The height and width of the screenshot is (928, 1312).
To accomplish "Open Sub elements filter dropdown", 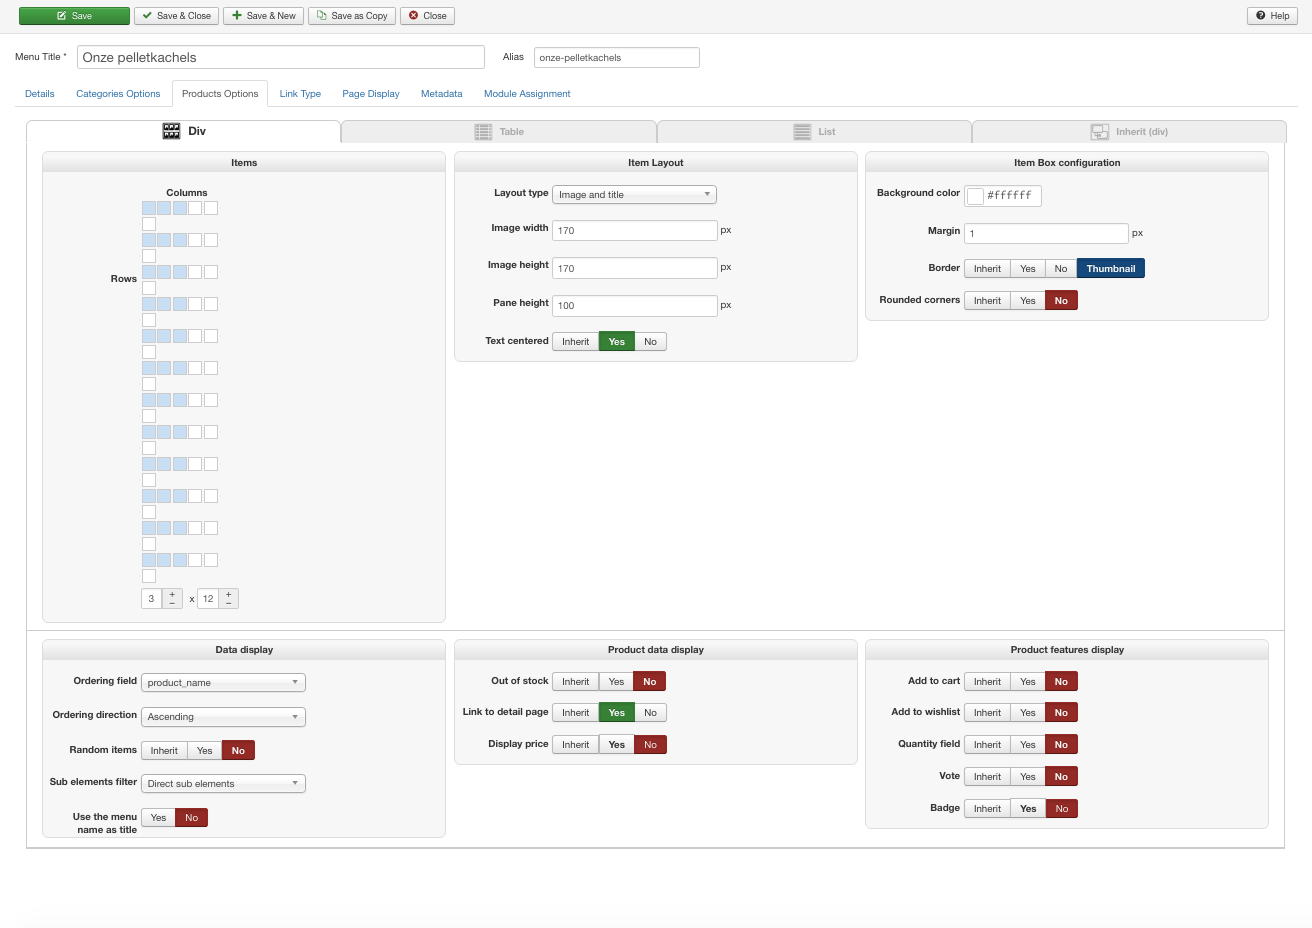I will pos(223,784).
